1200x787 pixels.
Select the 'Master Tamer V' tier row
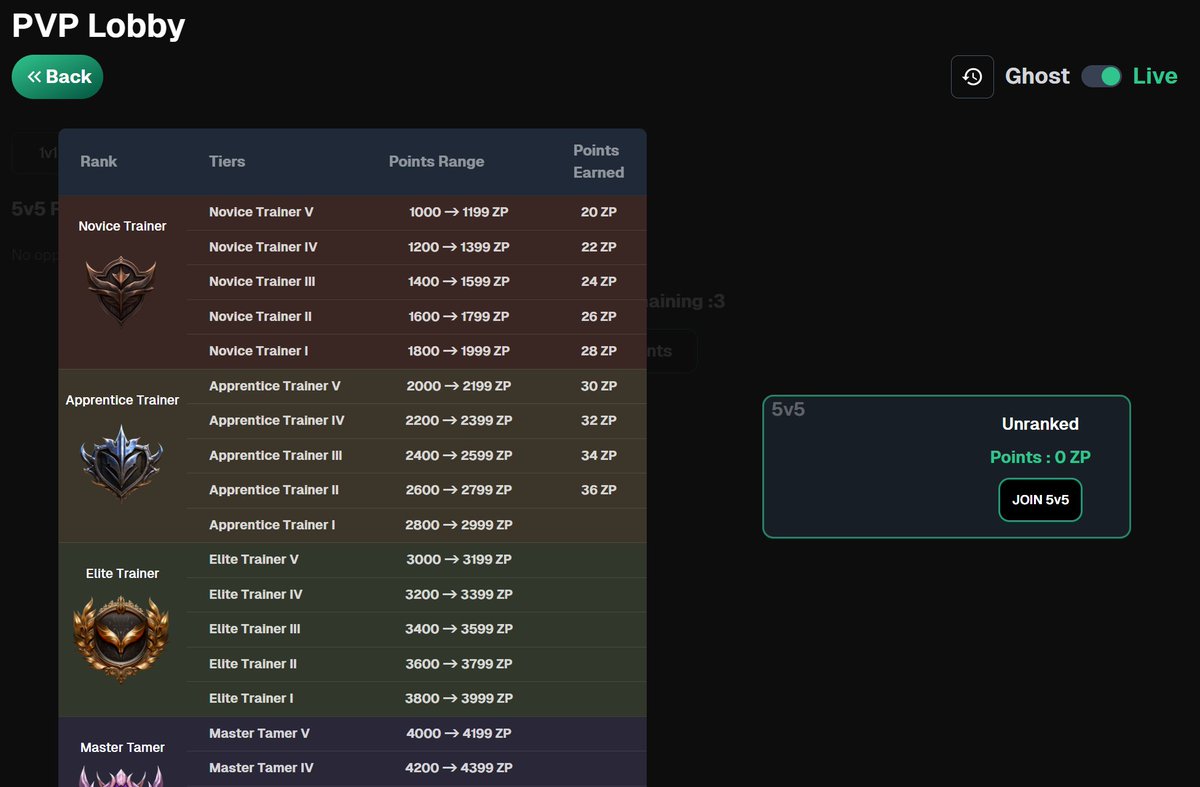(x=417, y=734)
